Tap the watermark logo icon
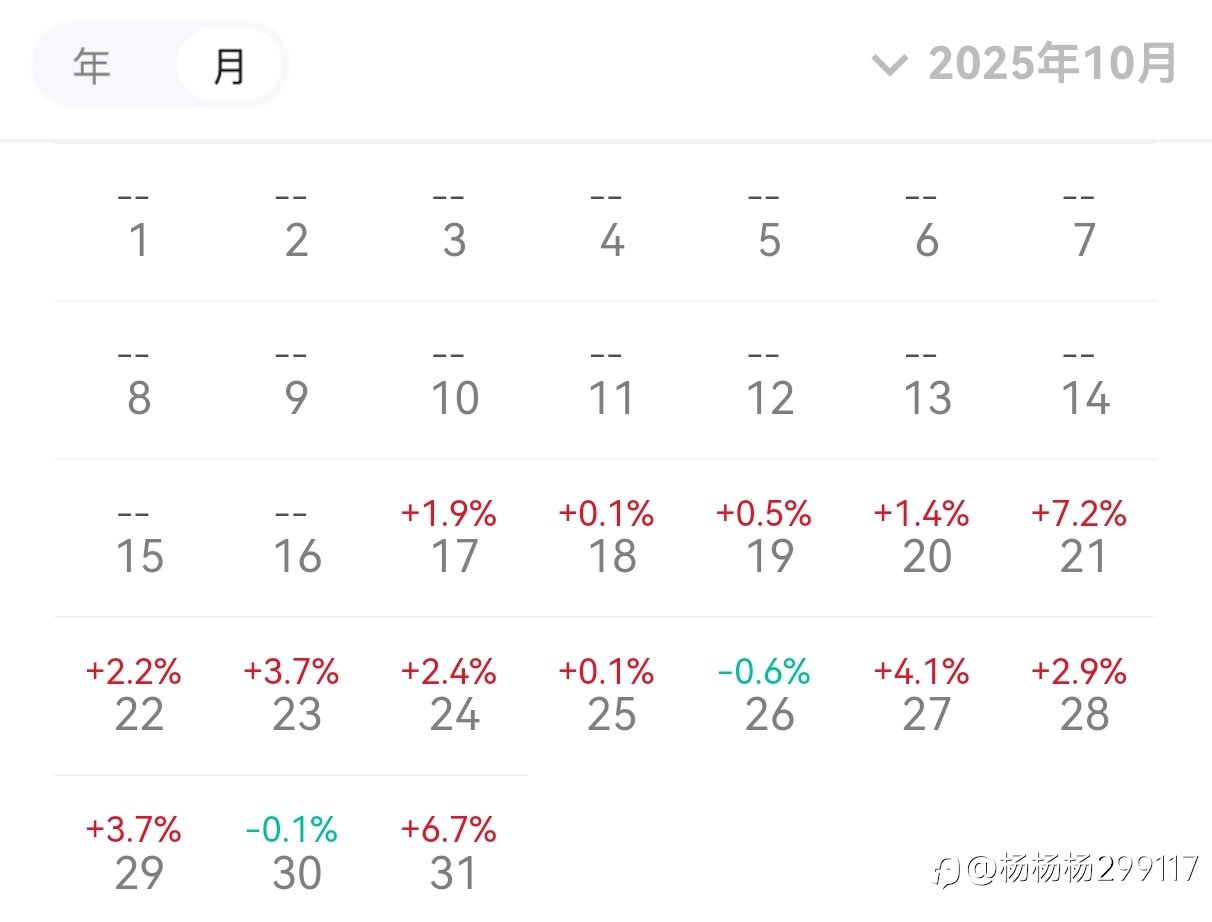Screen dimensions: 1212x922 tap(946, 871)
